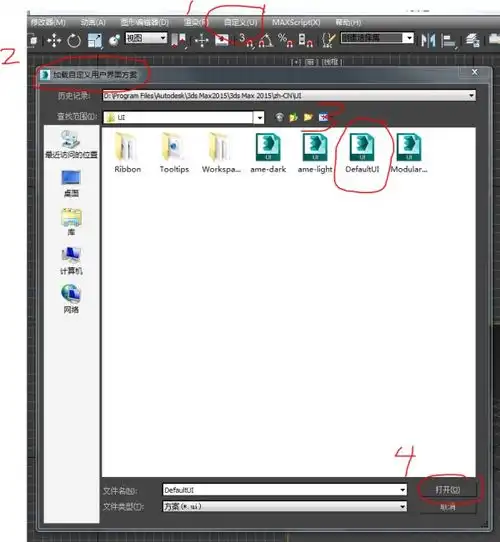Click the Mirror tool icon

(428, 40)
